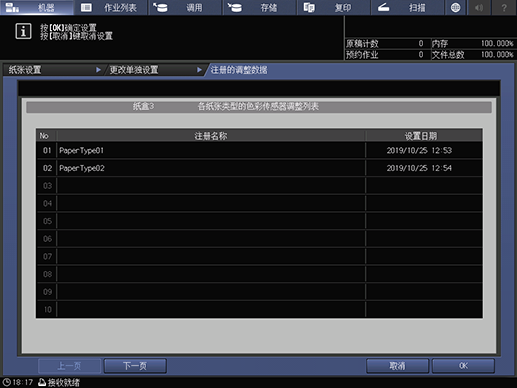517x388 pixels.
Task: Select empty row 08
Action: pyautogui.click(x=259, y=274)
